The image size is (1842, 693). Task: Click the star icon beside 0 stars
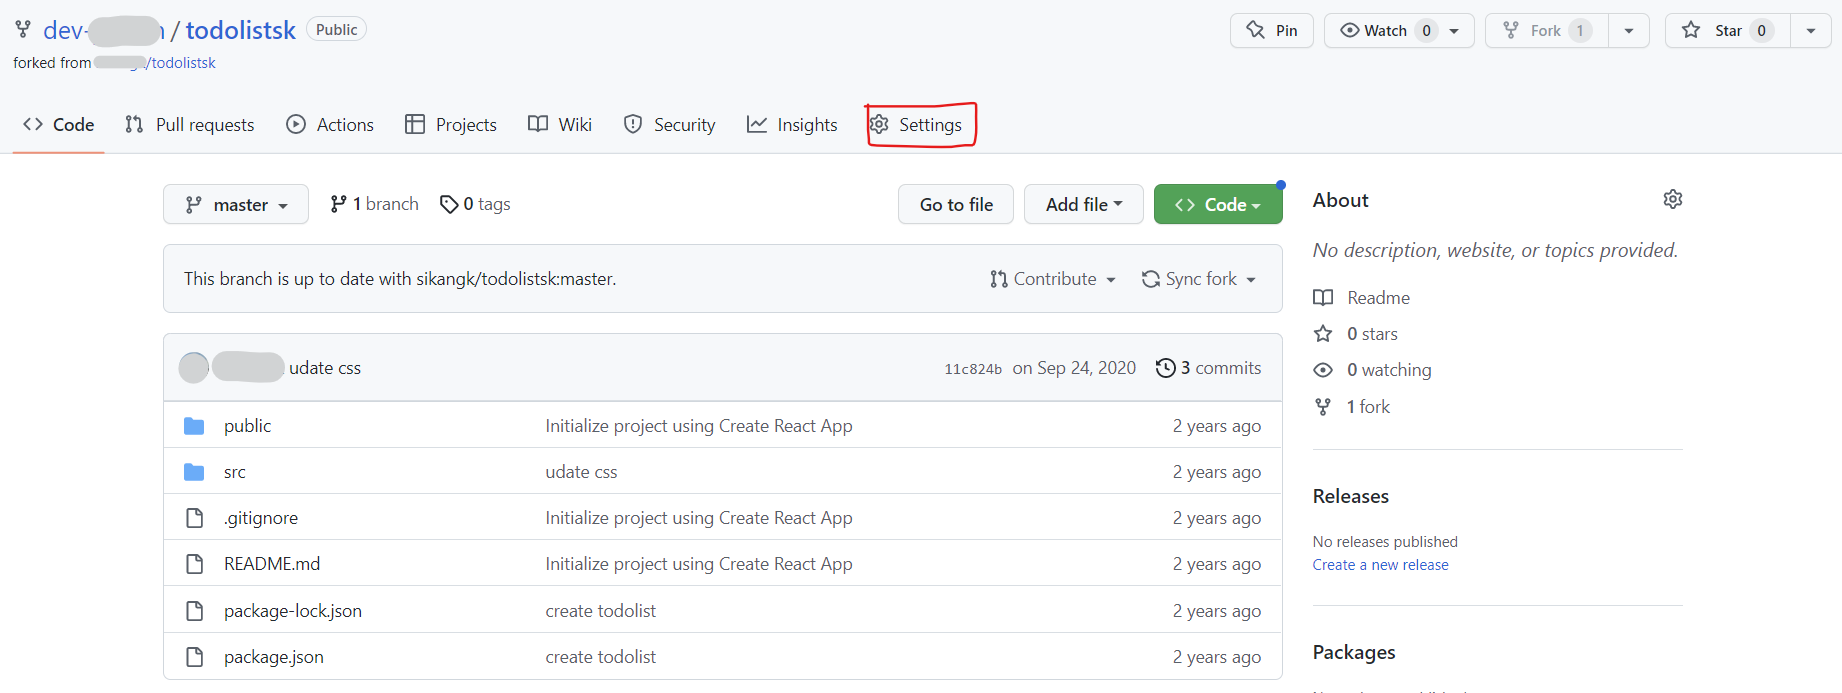(1323, 334)
